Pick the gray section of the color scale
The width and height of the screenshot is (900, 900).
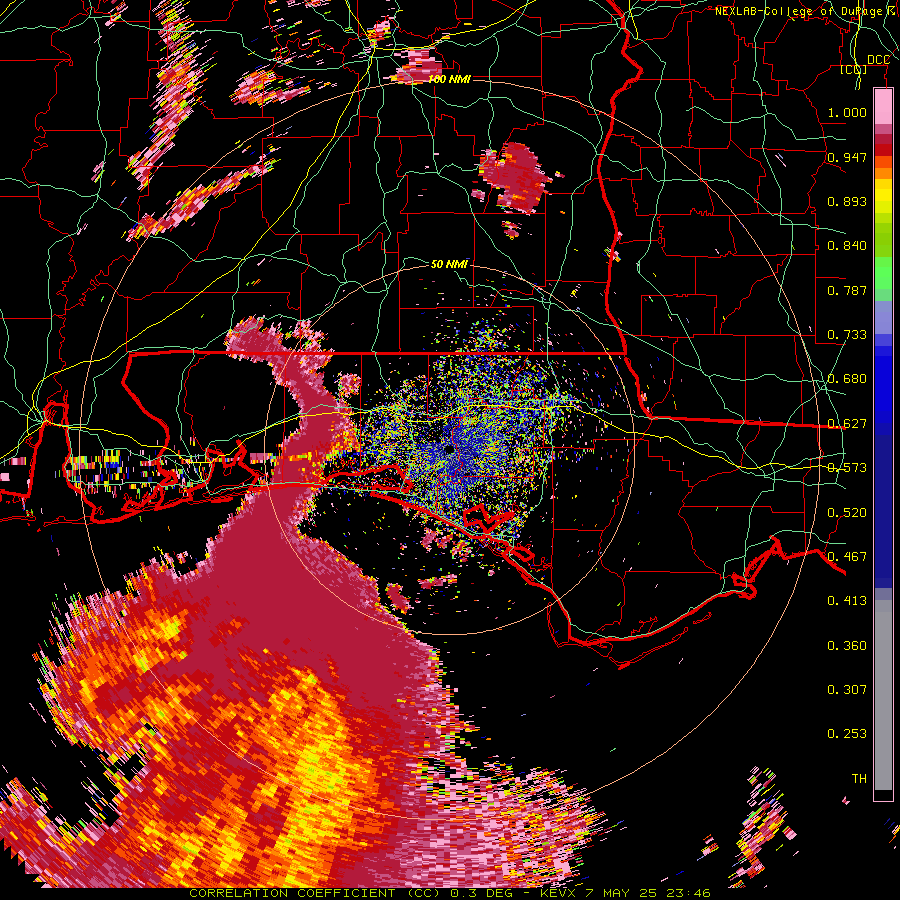pos(883,695)
